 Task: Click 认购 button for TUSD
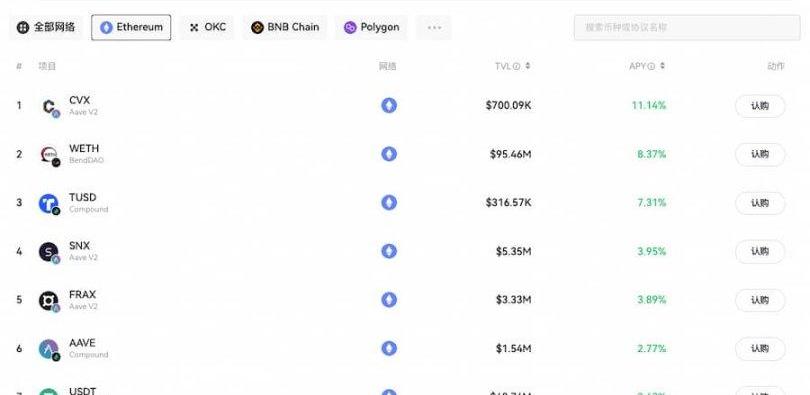pyautogui.click(x=760, y=203)
